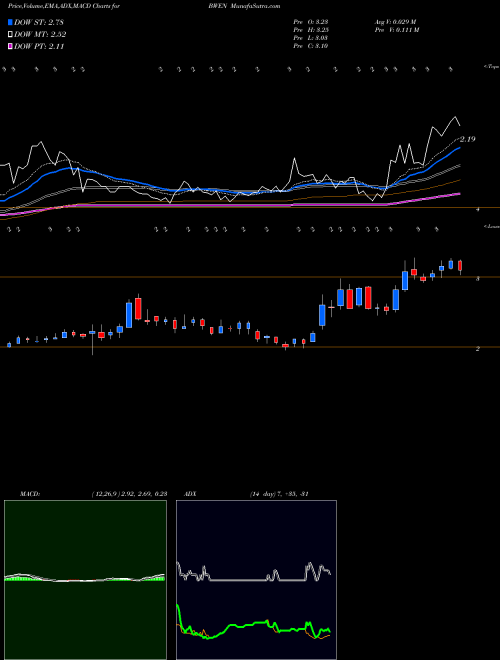Click the 'Pre H: 3.25' high value
The width and height of the screenshot is (500, 660).
pos(311,30)
